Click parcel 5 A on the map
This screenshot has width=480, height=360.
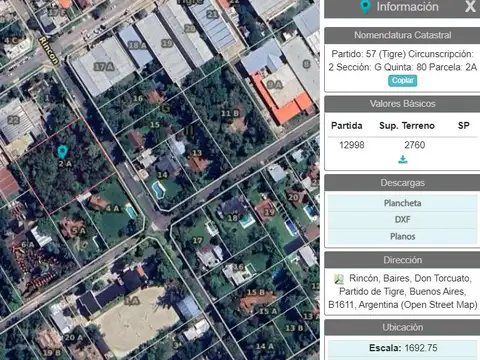[79, 231]
